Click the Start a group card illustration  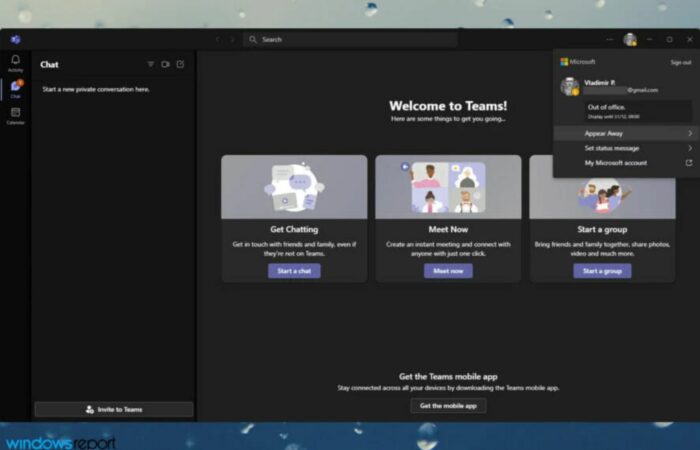click(602, 196)
